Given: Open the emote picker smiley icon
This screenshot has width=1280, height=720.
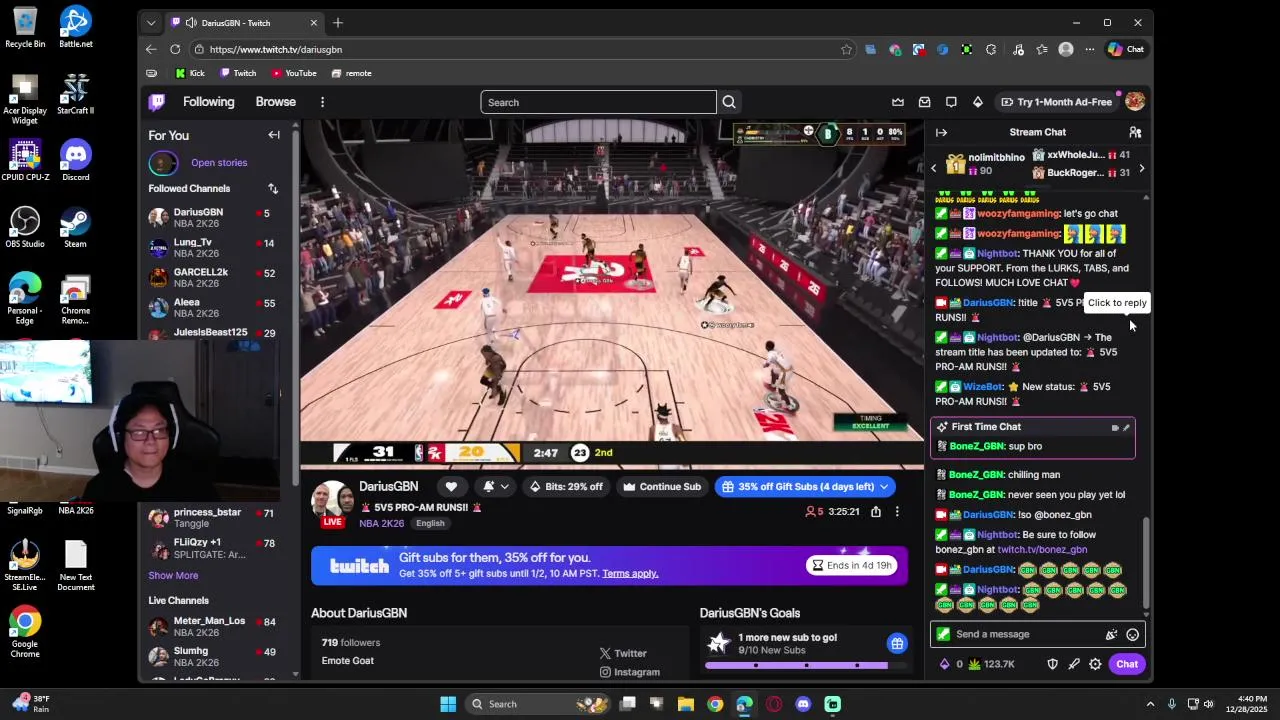Looking at the screenshot, I should (1132, 634).
